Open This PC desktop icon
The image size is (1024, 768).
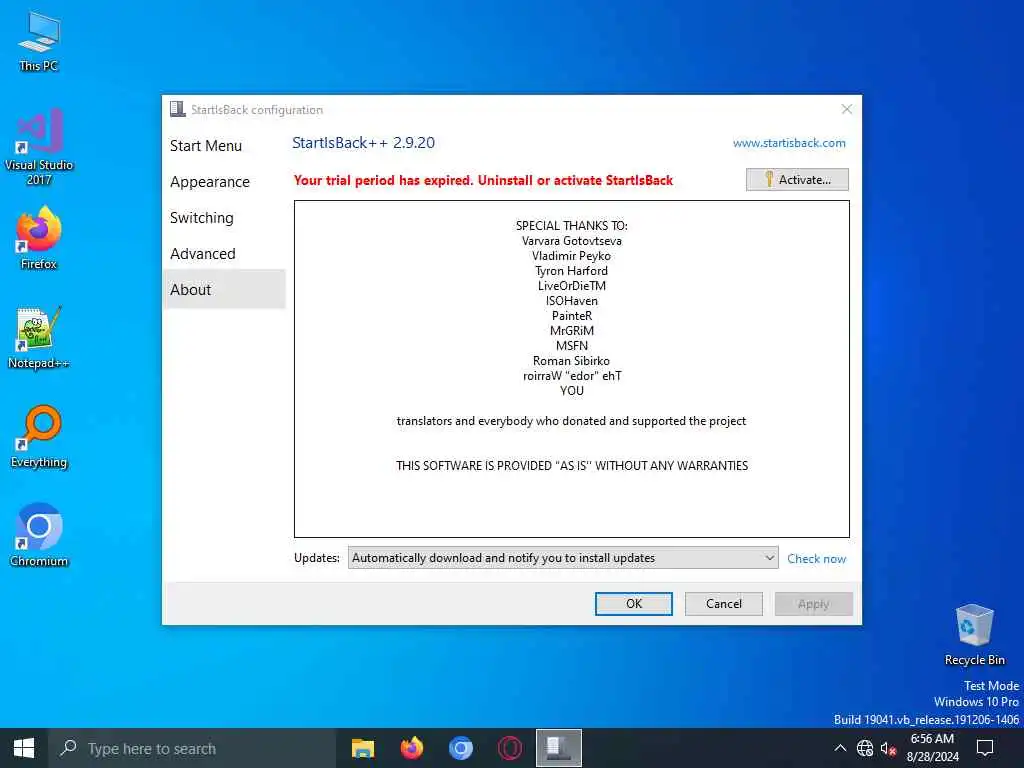coord(39,40)
